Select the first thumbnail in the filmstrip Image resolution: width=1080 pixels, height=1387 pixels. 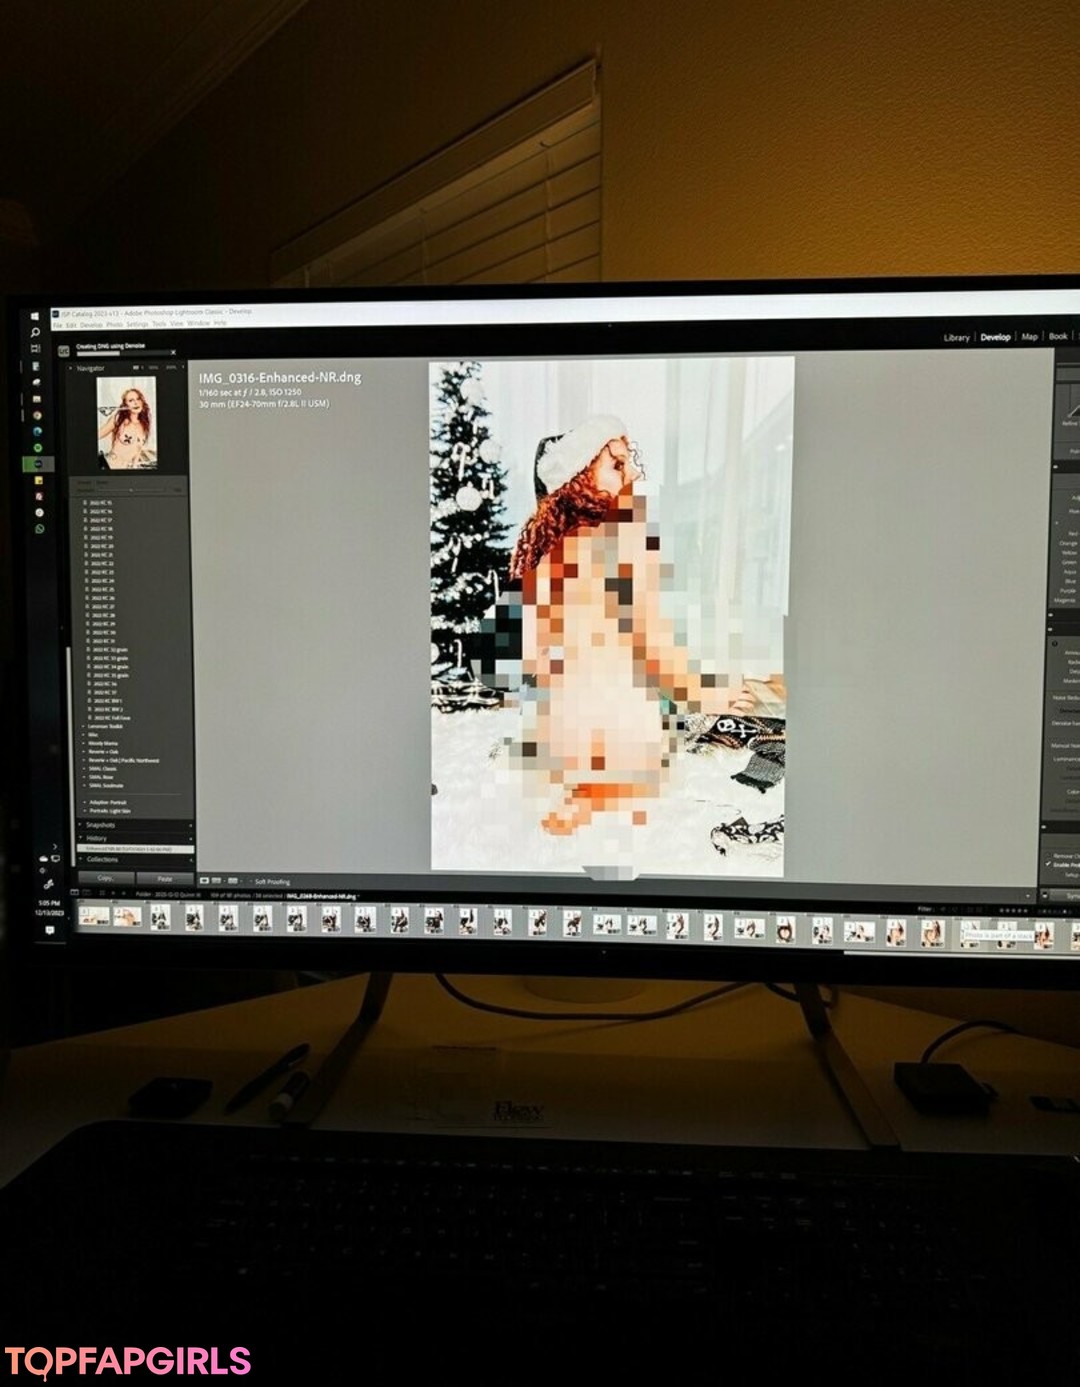click(93, 916)
